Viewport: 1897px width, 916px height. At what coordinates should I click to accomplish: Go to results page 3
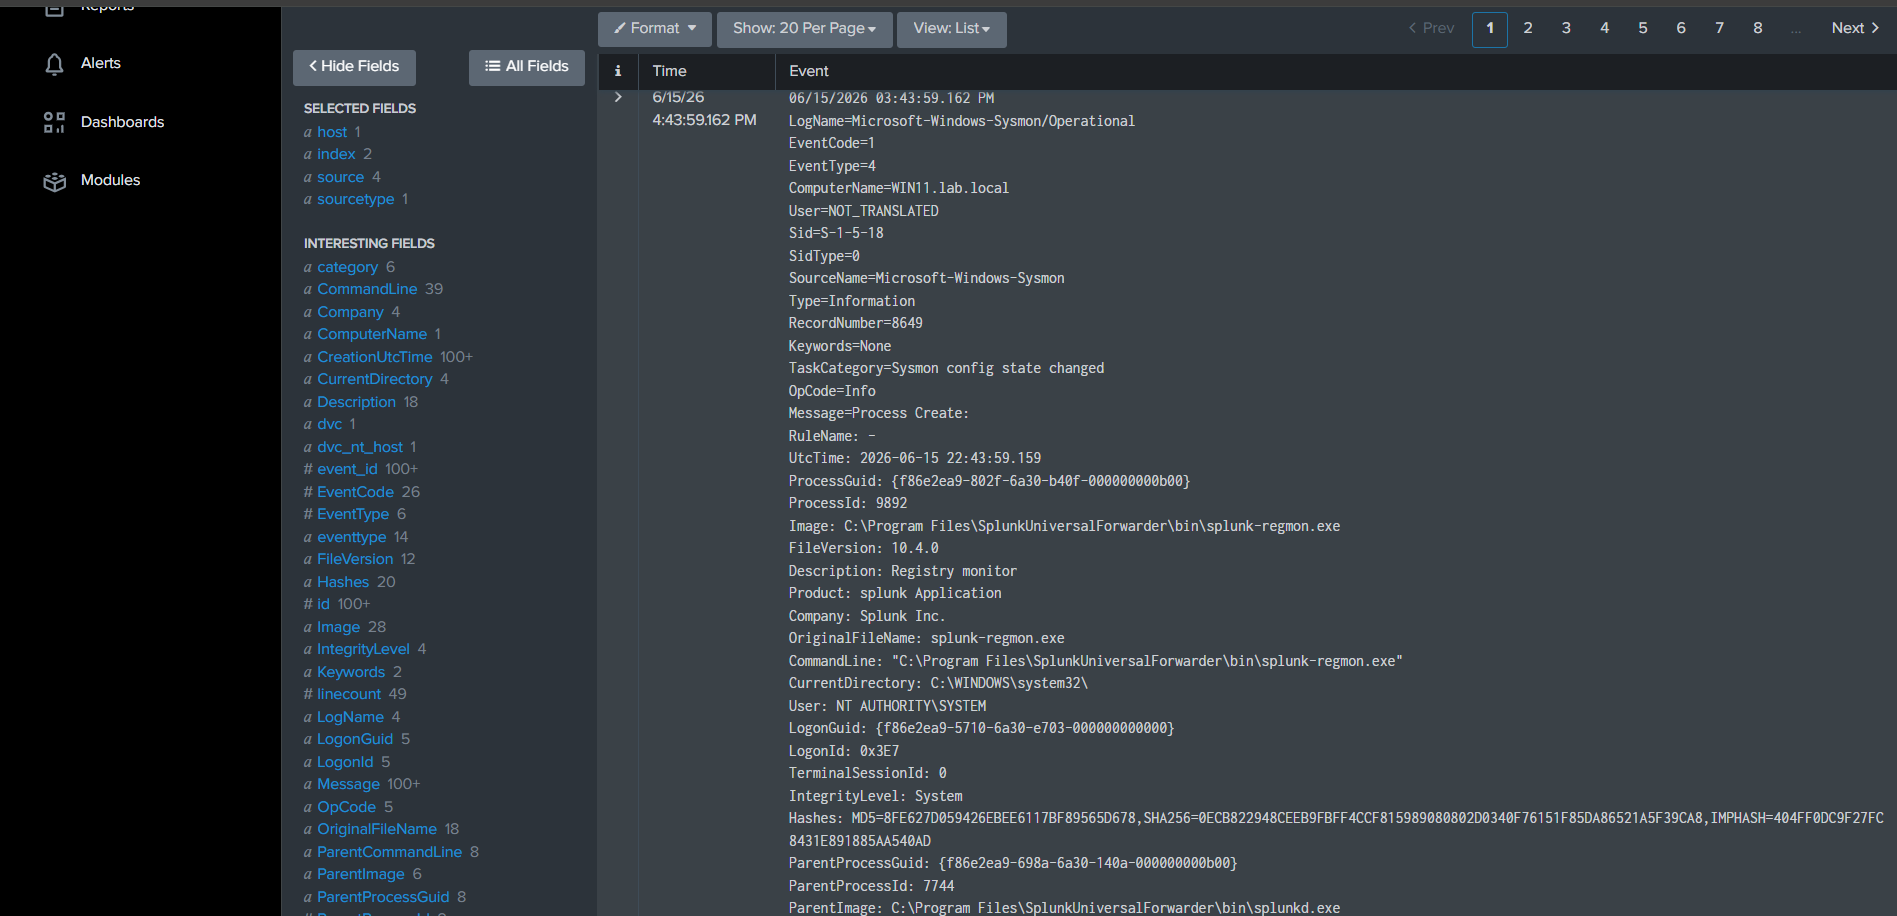point(1566,29)
